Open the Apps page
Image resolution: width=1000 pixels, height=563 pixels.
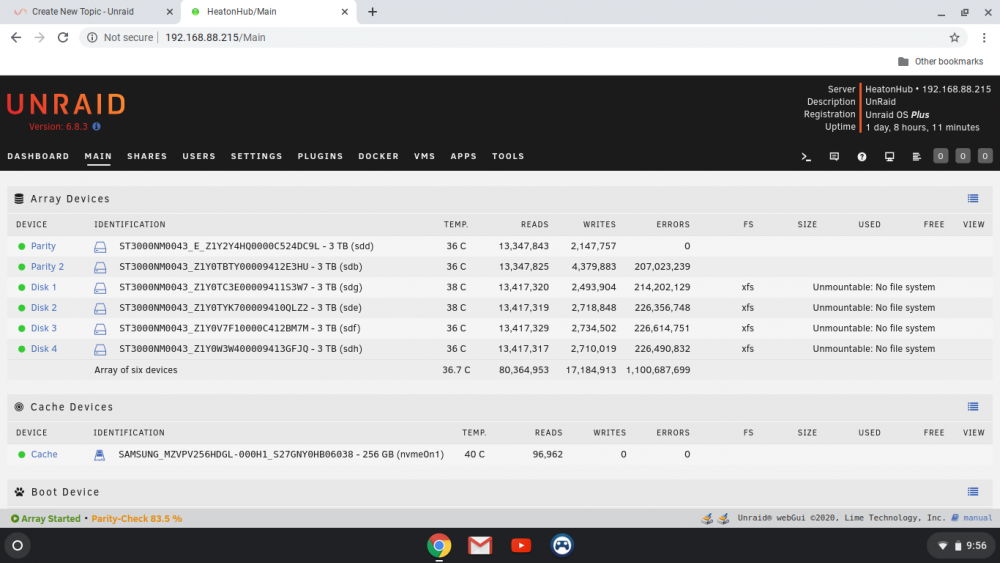464,156
